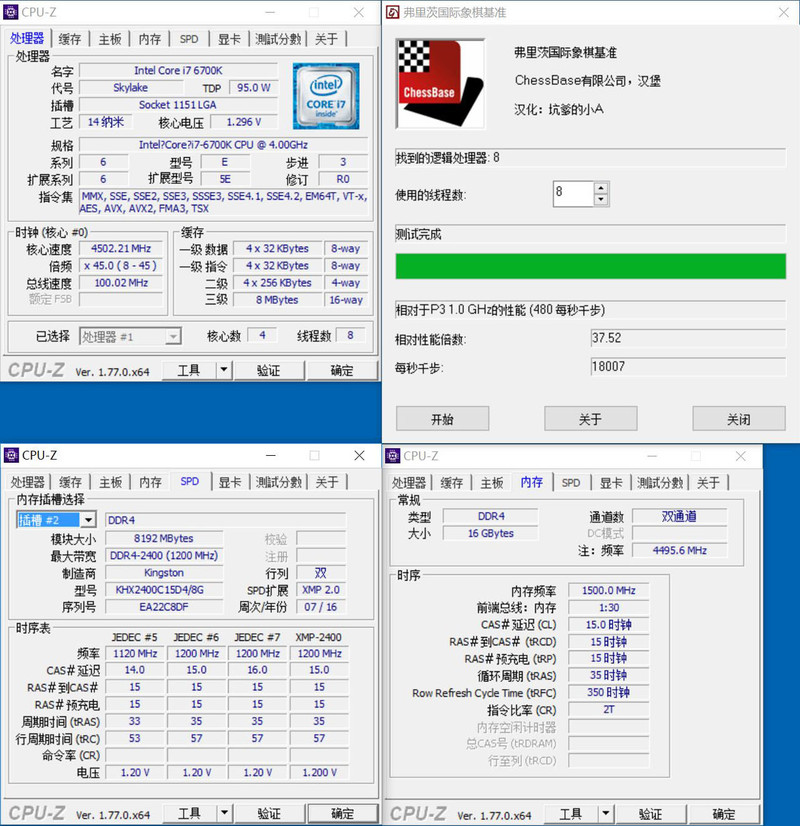Click the kilonodes per second value 18007
800x826 pixels.
tap(688, 366)
